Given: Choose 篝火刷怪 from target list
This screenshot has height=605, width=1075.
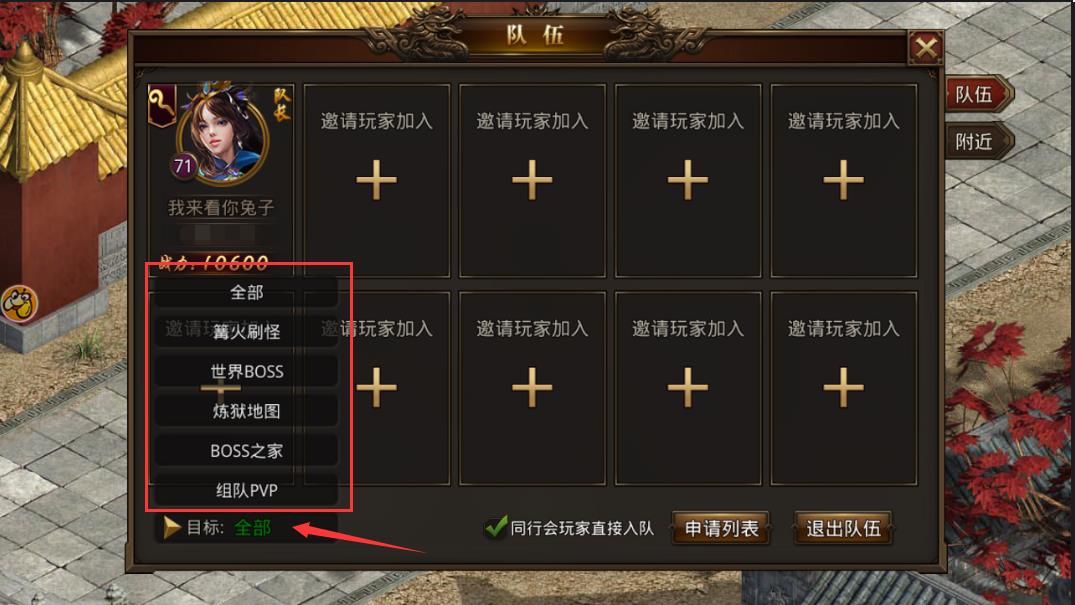Looking at the screenshot, I should (246, 332).
